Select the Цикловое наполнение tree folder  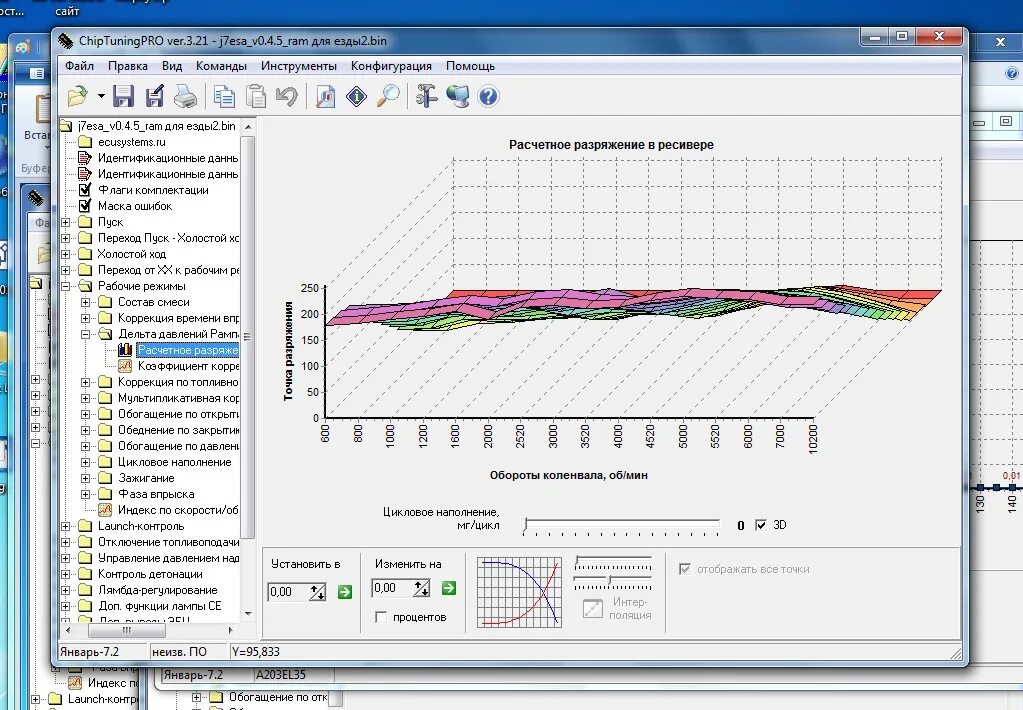(174, 462)
